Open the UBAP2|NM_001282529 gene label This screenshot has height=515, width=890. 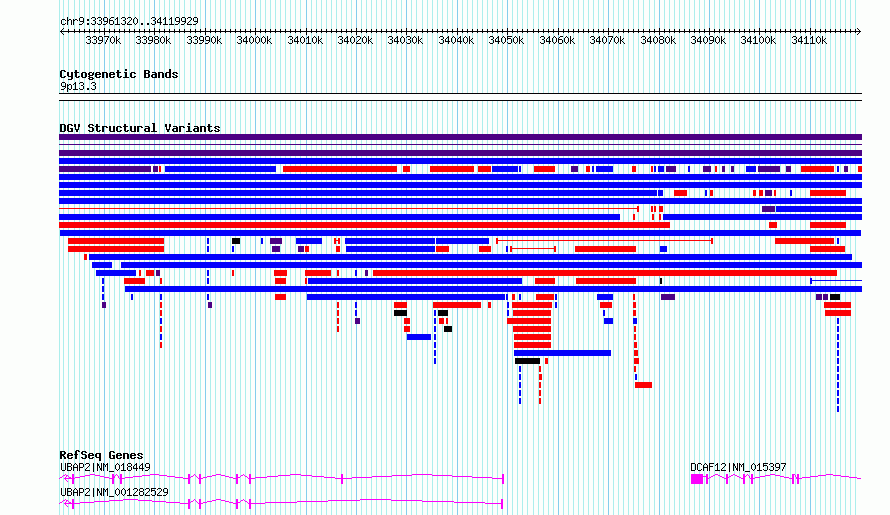114,492
